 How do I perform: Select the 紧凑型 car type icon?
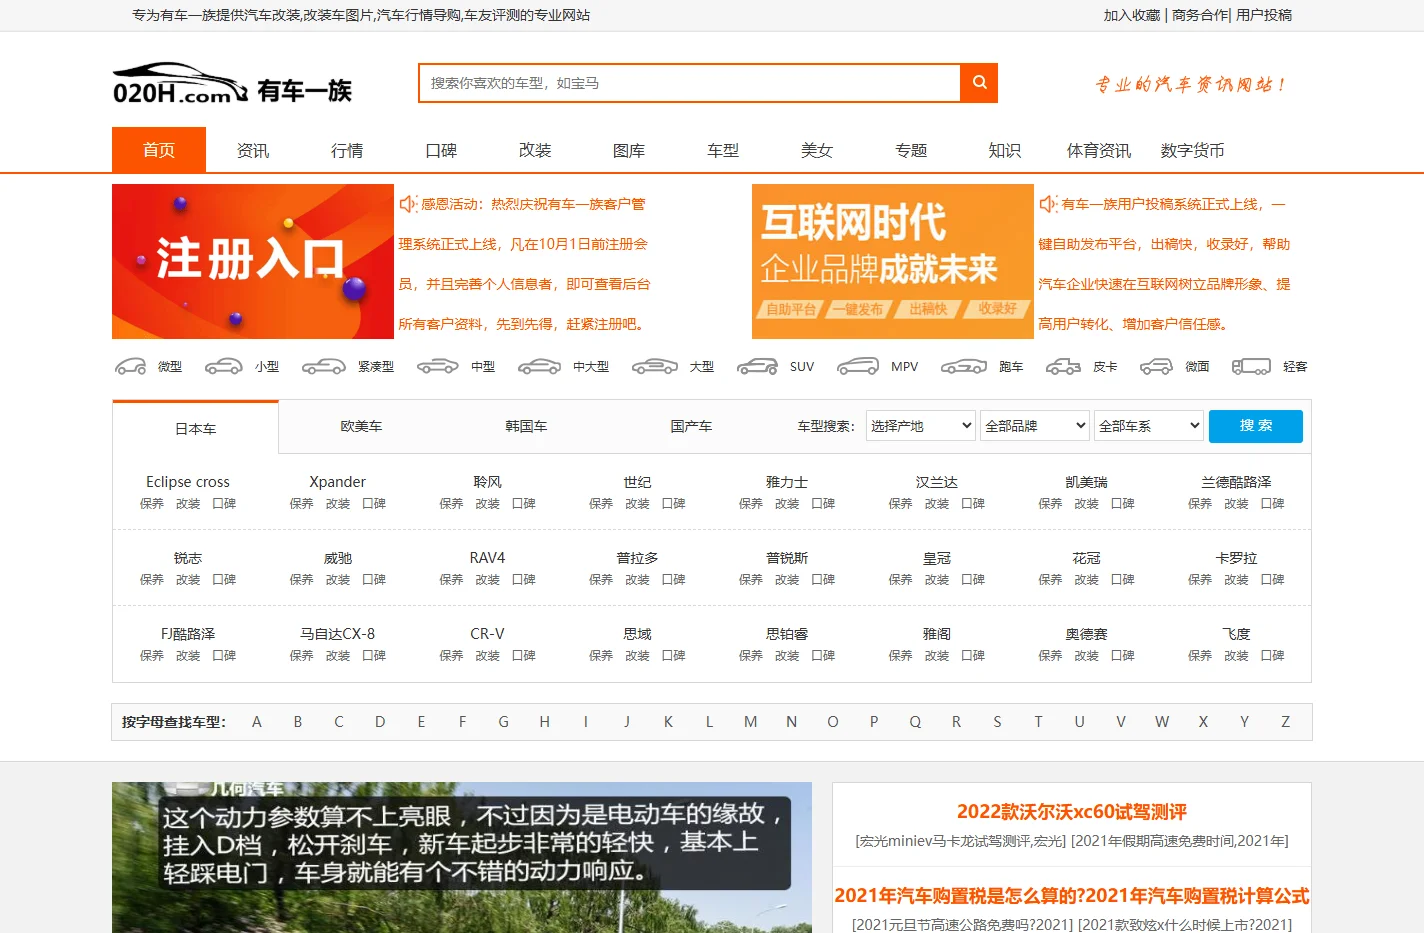pos(323,367)
